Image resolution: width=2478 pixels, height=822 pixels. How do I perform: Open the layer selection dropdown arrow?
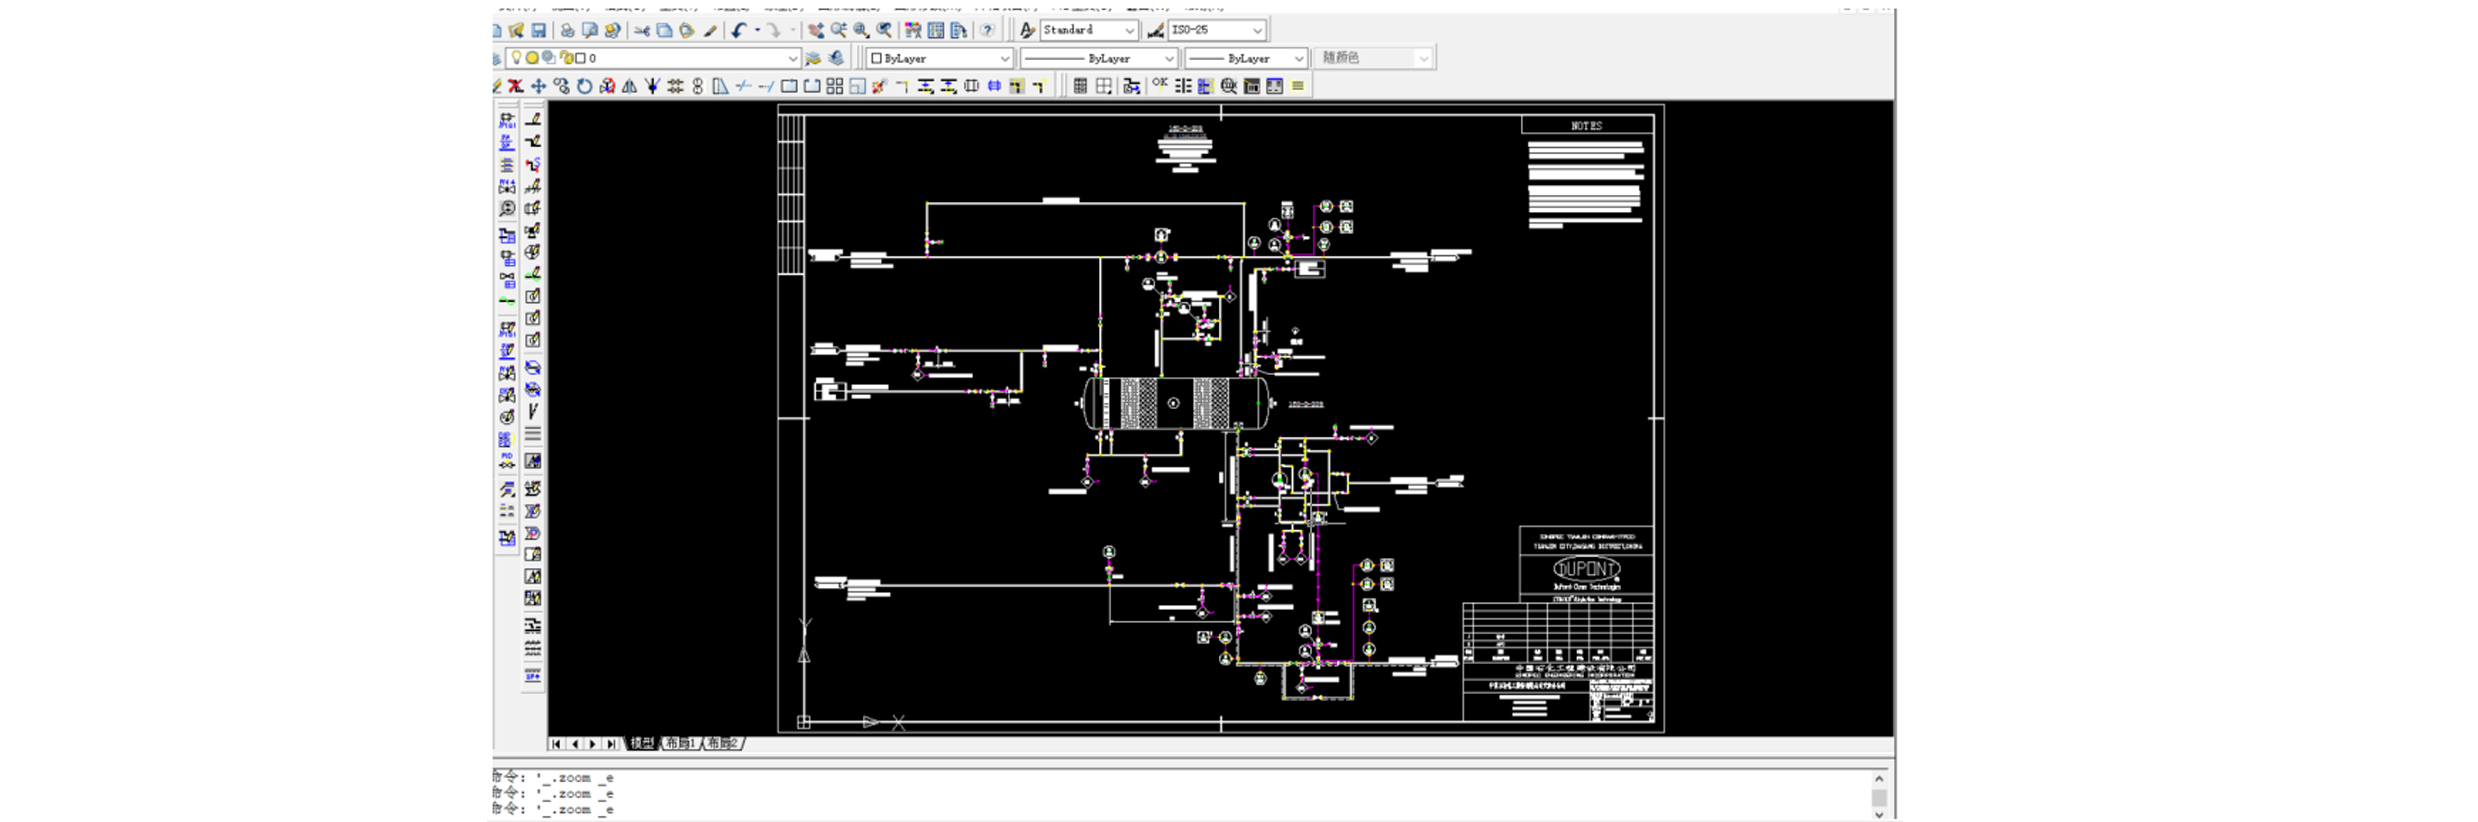792,59
